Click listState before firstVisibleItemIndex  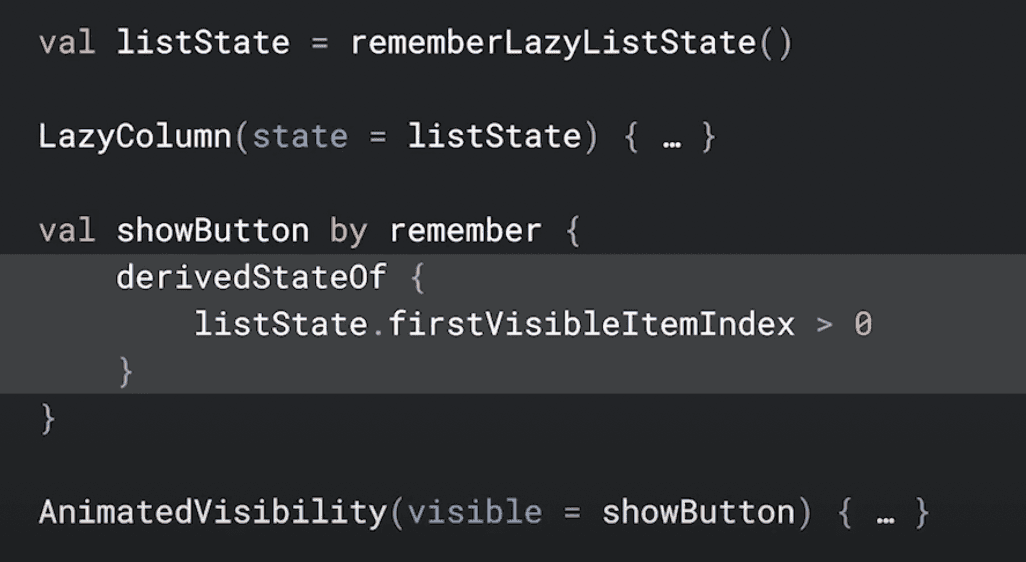(x=280, y=324)
